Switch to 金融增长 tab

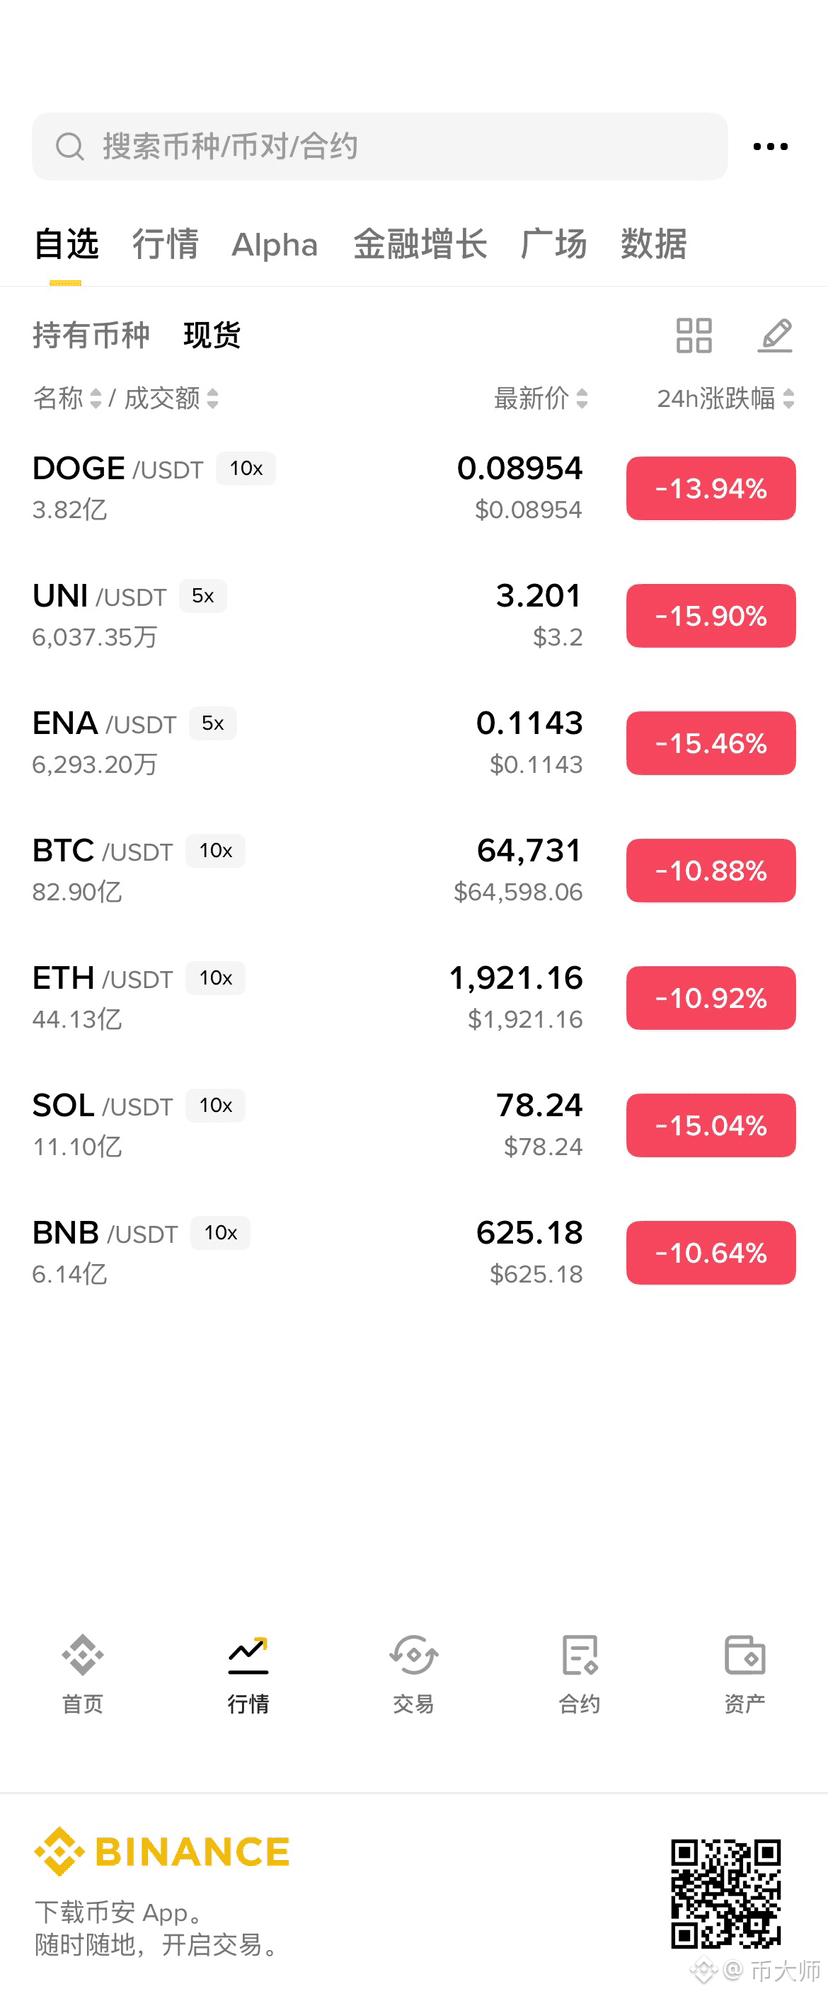(420, 245)
